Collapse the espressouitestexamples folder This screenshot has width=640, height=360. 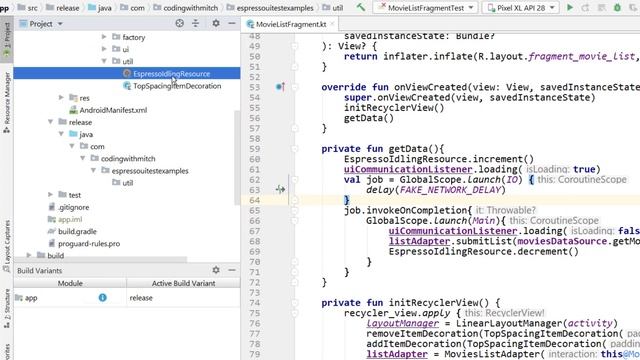(x=93, y=170)
